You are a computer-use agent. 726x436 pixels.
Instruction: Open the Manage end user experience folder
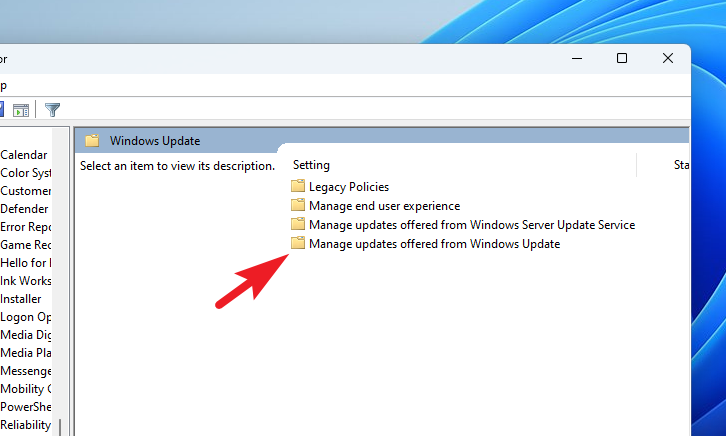tap(376, 206)
